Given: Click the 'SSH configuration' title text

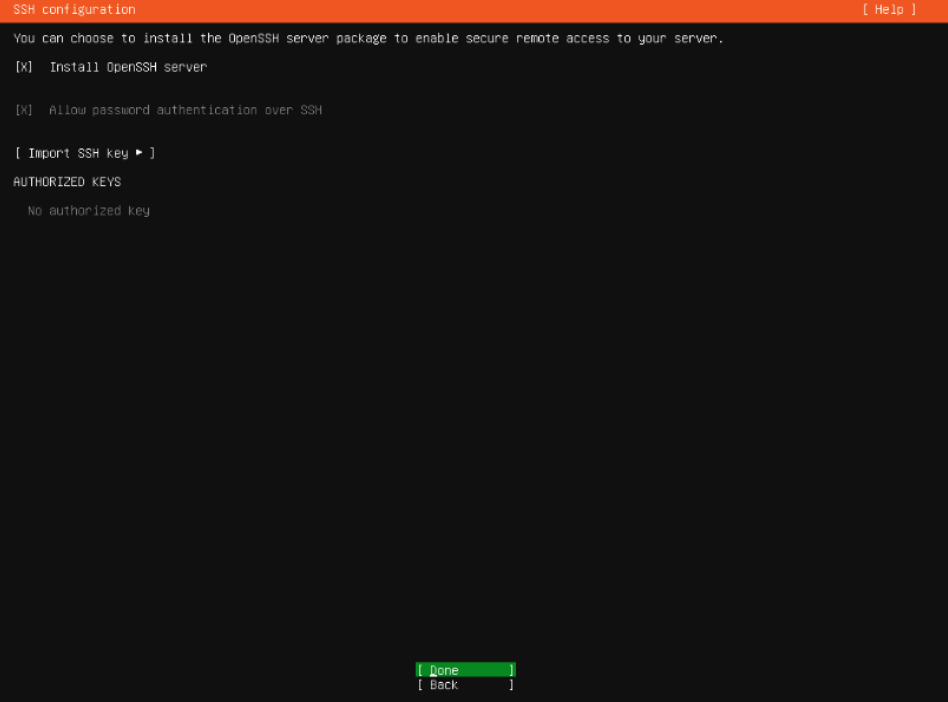Looking at the screenshot, I should click(74, 10).
